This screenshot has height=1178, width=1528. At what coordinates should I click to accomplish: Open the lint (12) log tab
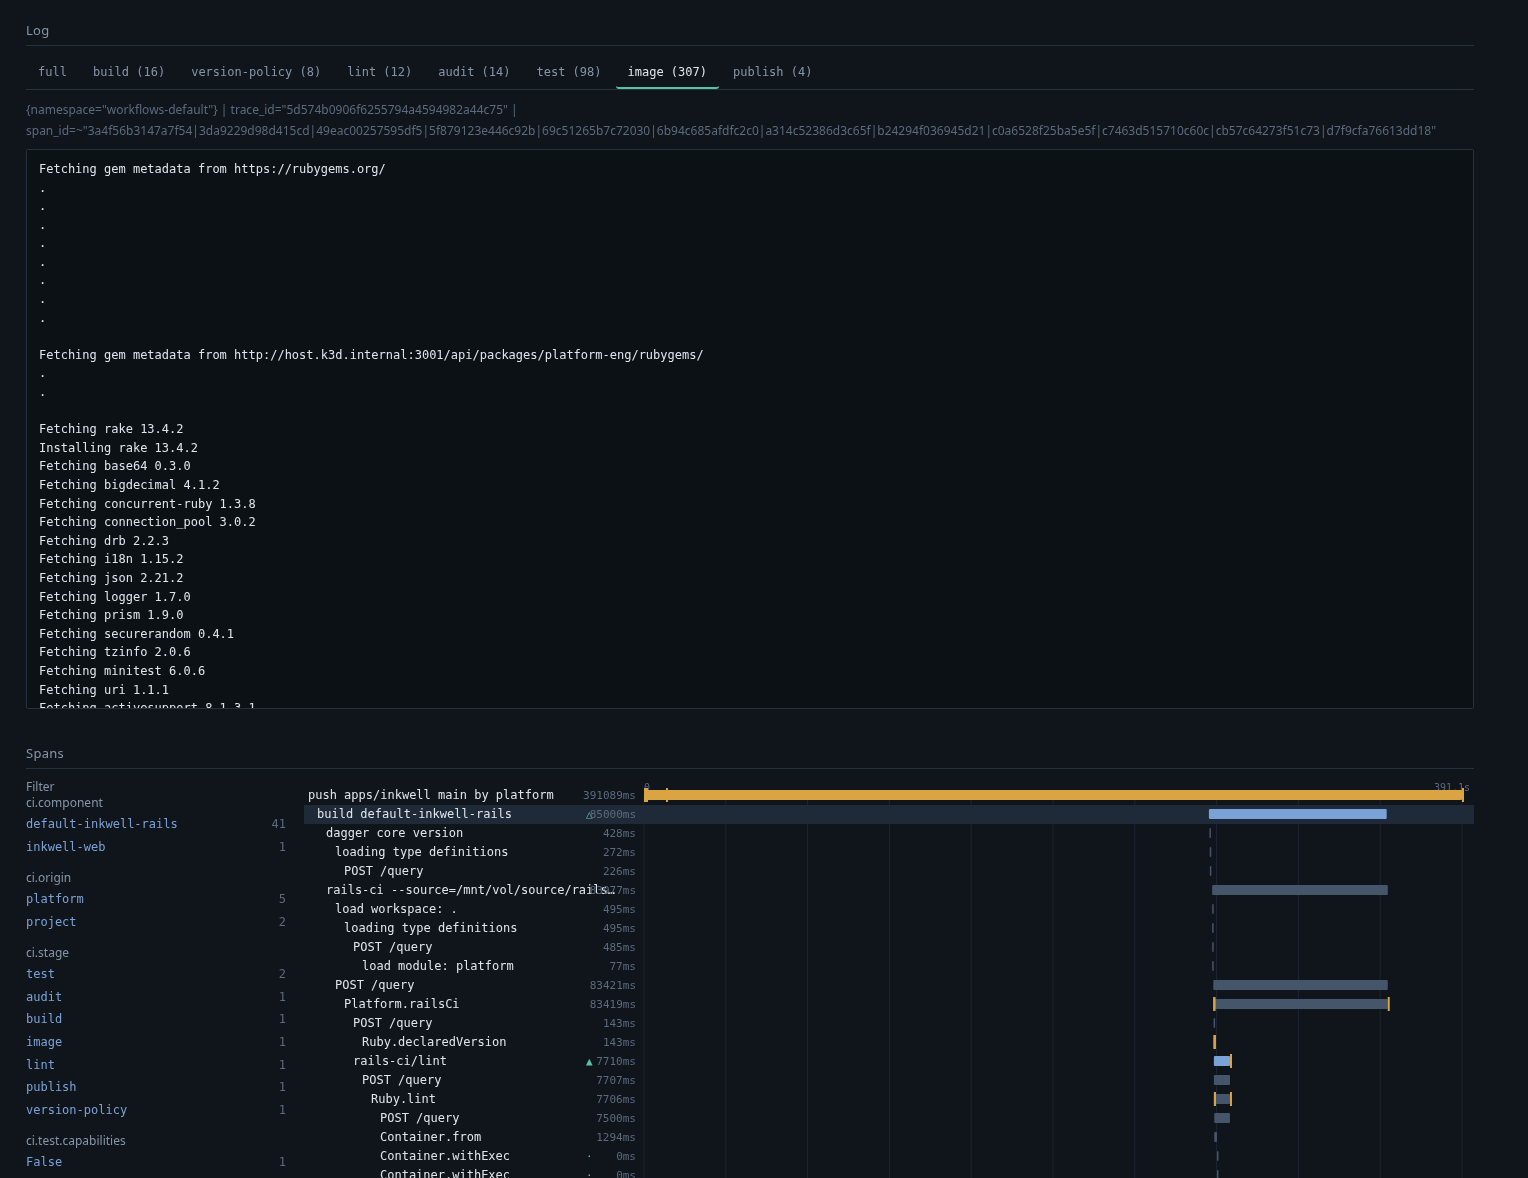(379, 72)
